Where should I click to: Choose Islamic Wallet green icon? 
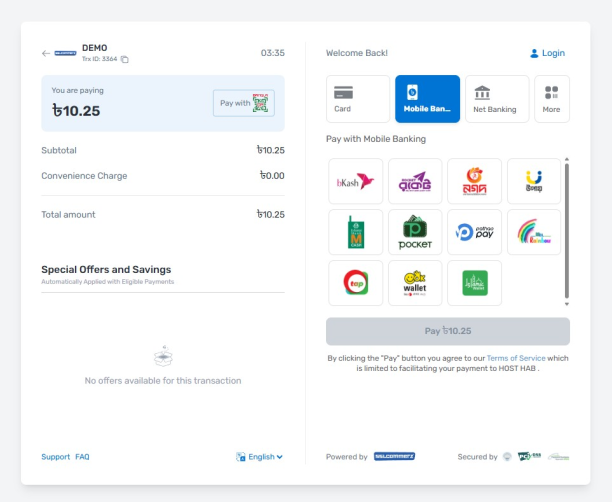point(474,283)
